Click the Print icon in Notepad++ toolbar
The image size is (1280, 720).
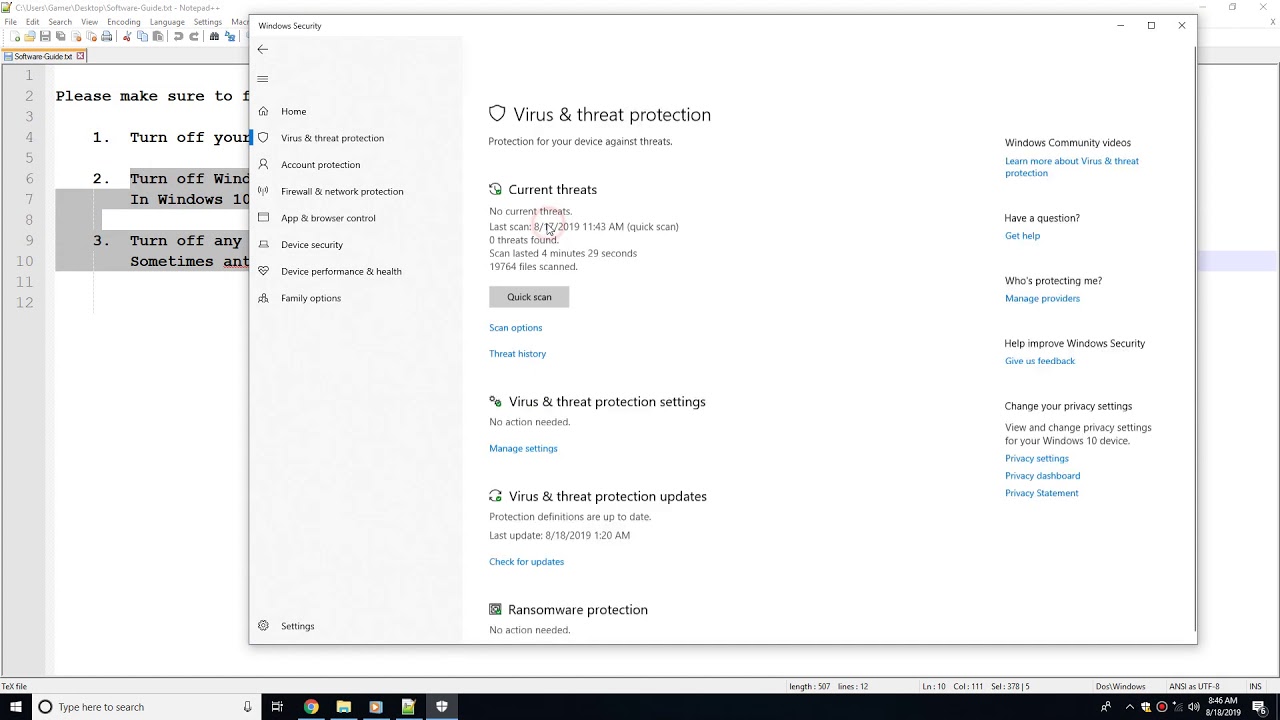click(106, 37)
